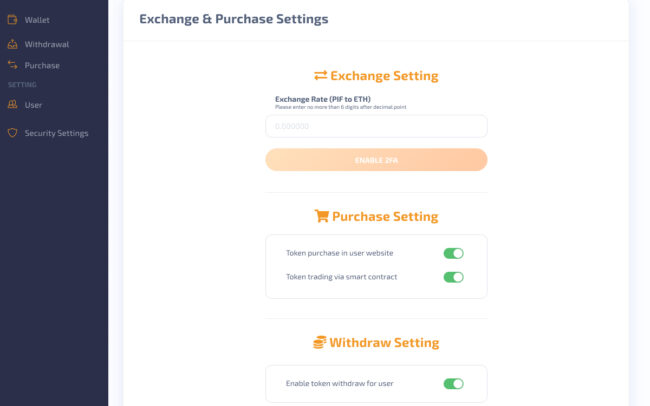This screenshot has width=650, height=406.
Task: Navigate to Security Settings
Action: click(56, 133)
